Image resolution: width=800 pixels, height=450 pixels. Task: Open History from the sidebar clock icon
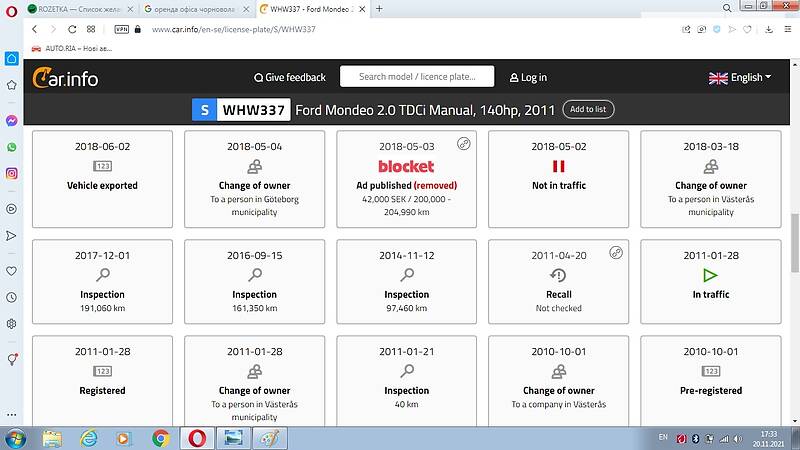(11, 297)
